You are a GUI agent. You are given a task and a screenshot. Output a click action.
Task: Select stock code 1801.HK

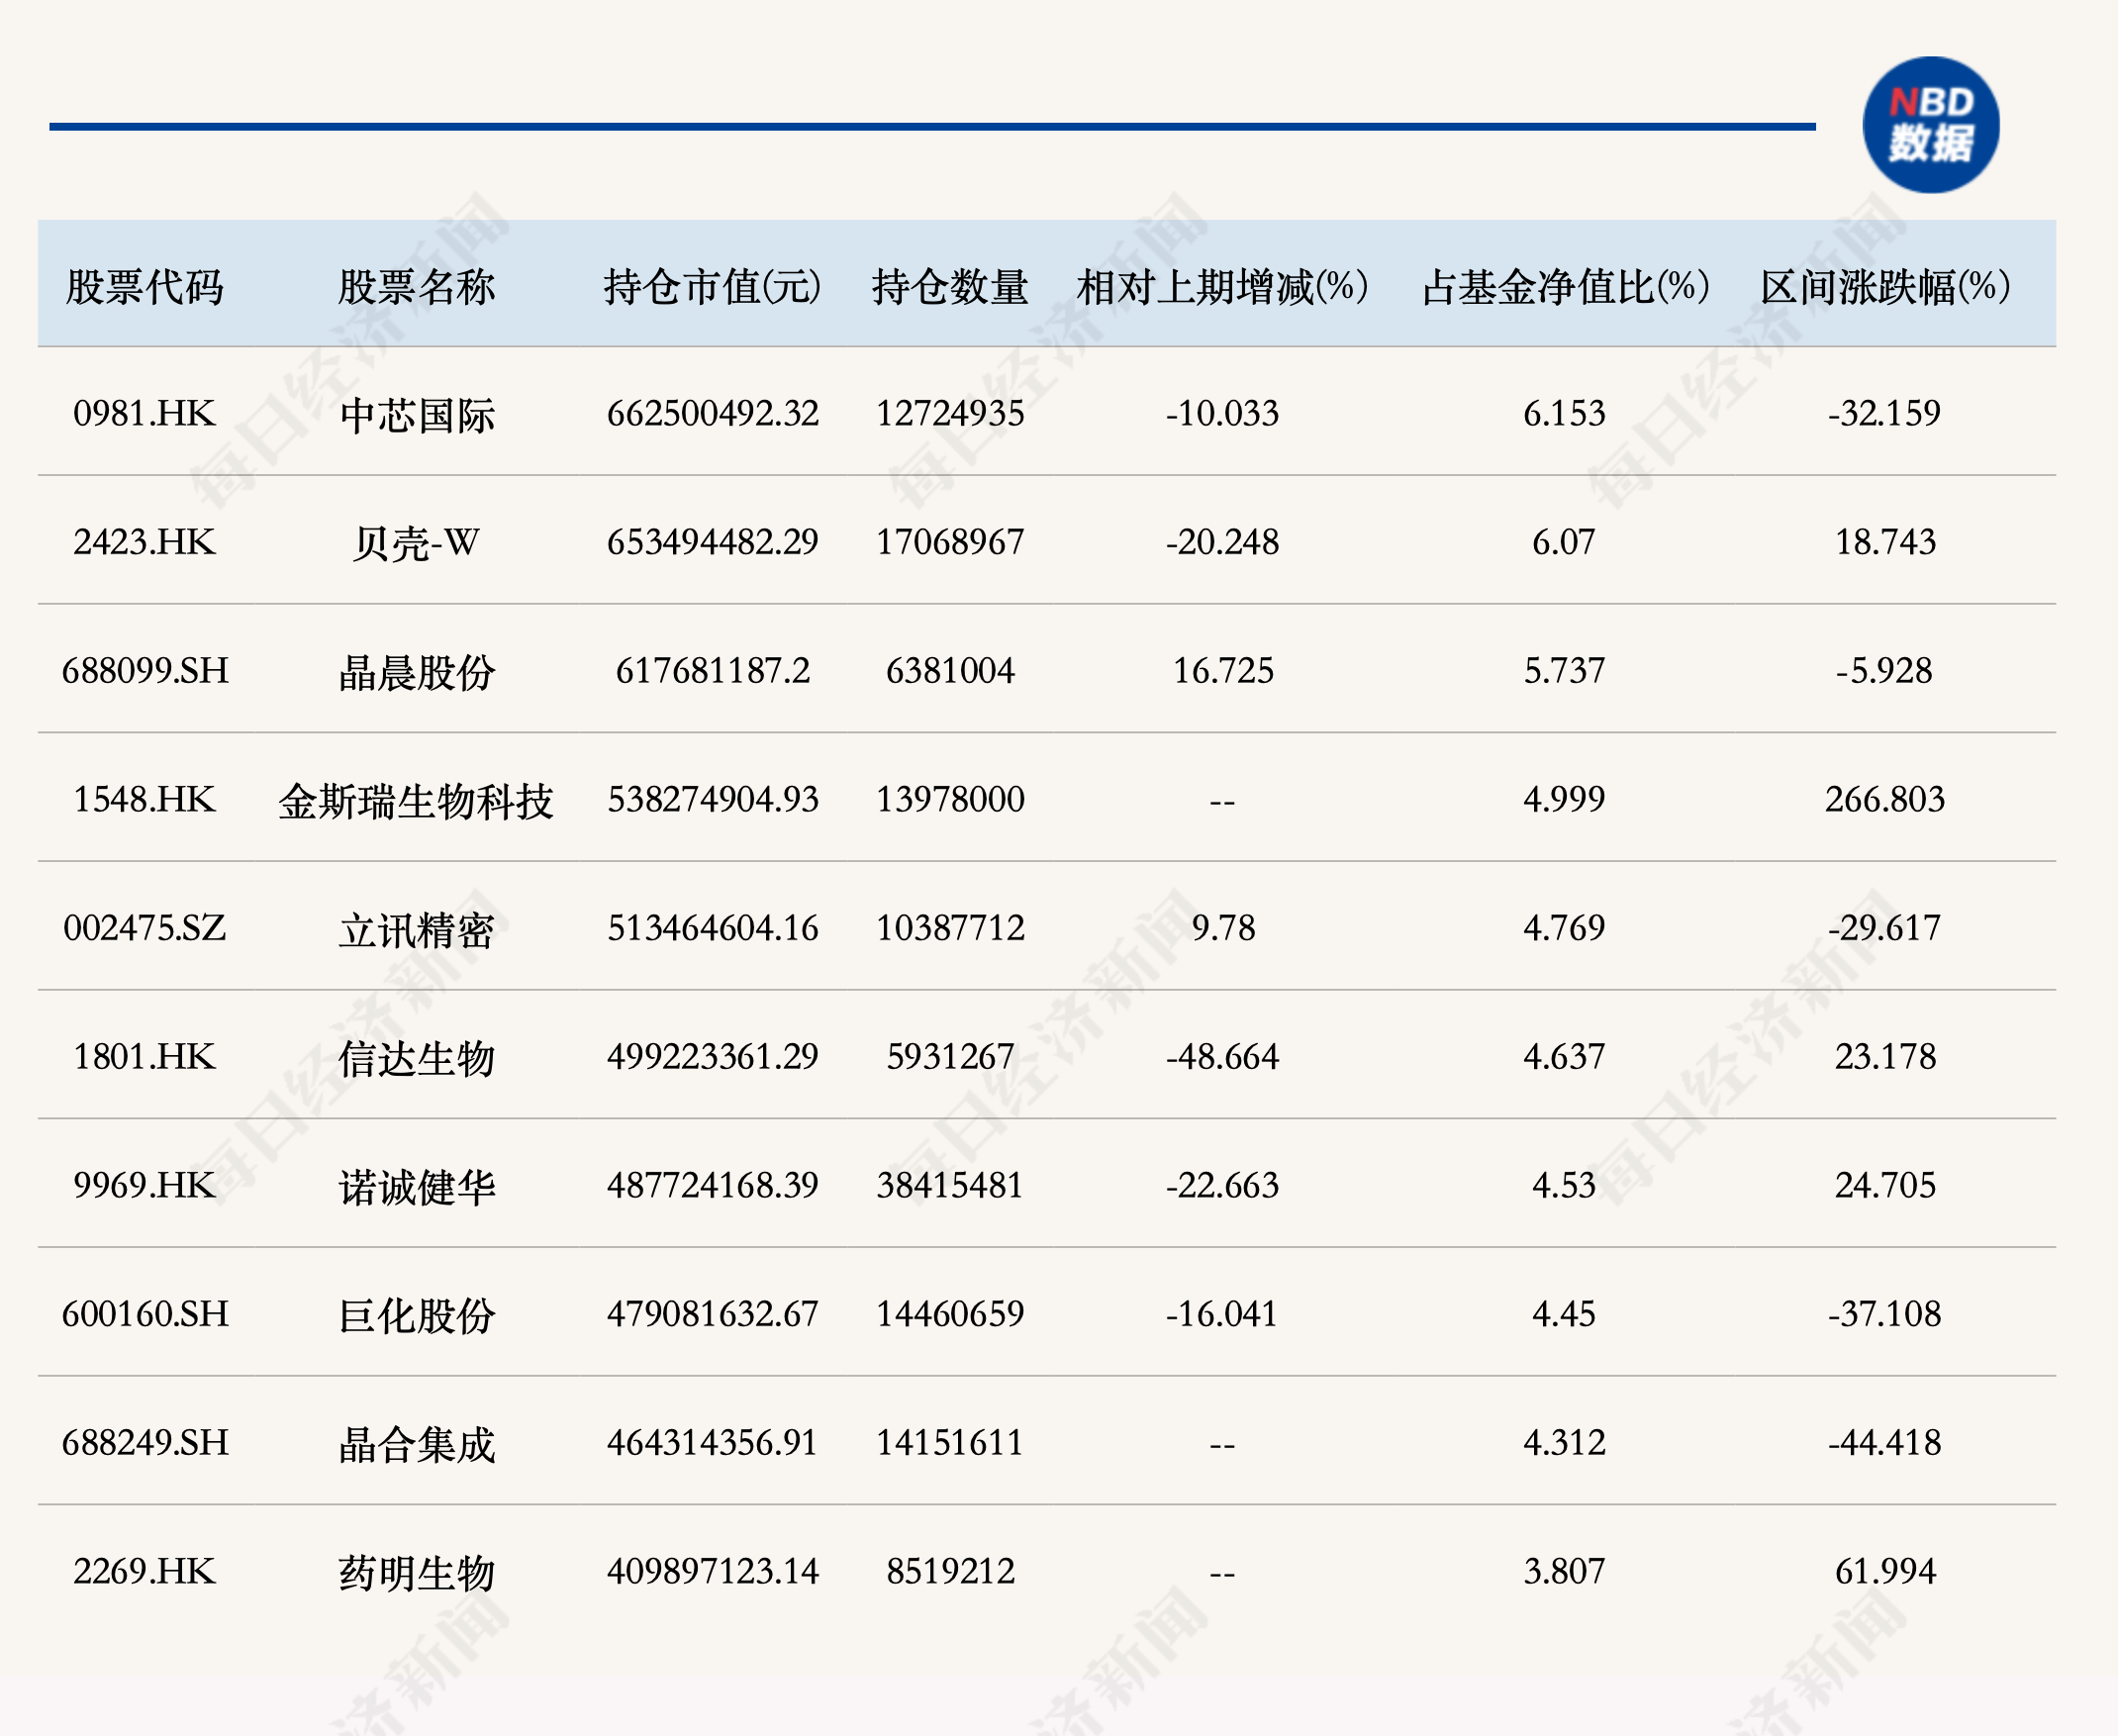click(x=145, y=1056)
